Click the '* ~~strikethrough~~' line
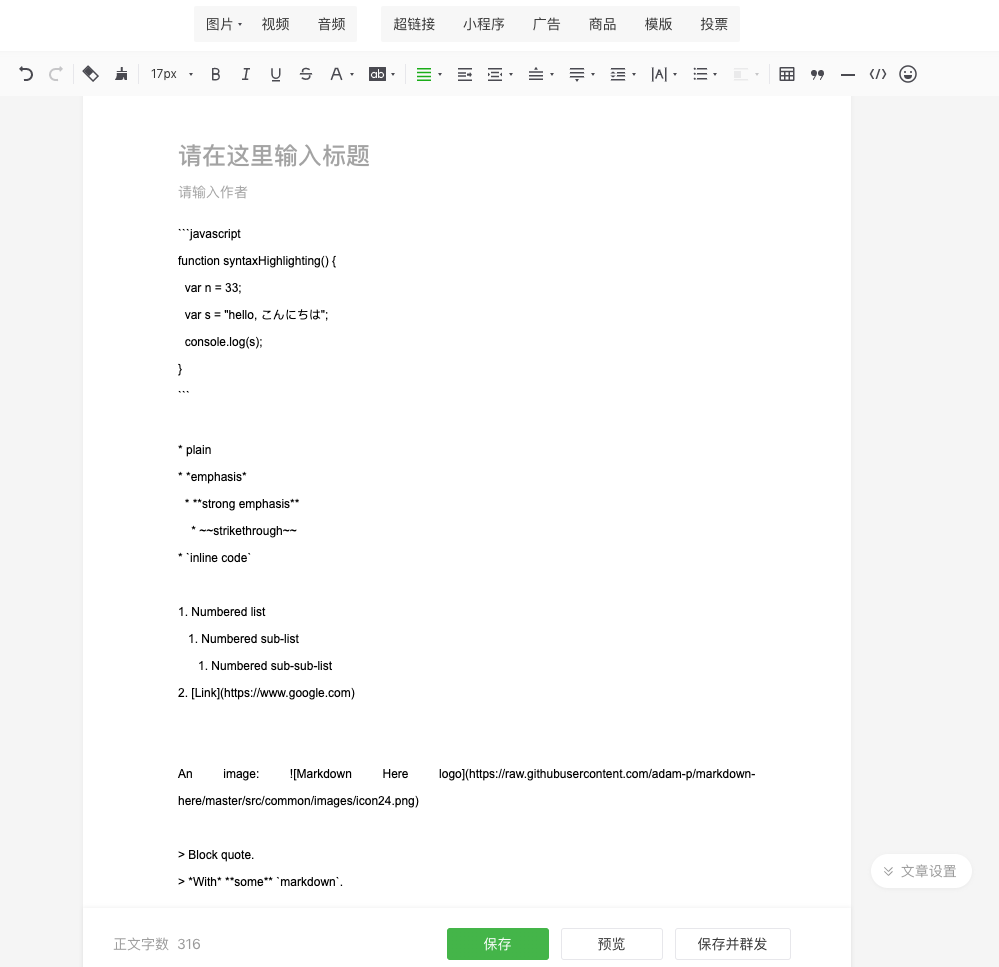The image size is (999, 967). [x=243, y=531]
